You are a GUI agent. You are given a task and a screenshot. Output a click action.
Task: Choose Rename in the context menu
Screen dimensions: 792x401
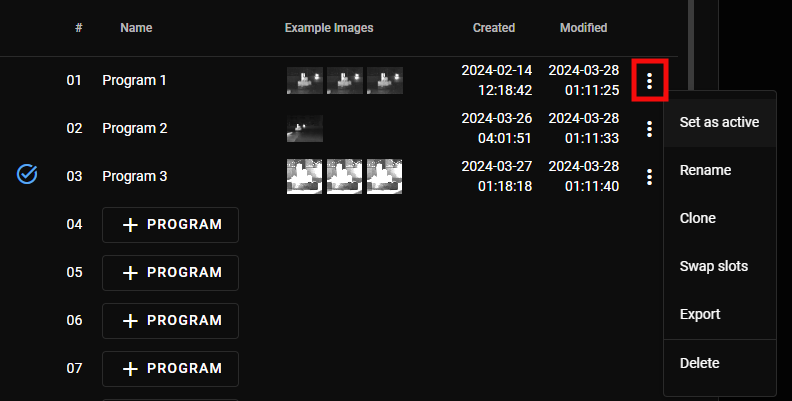(705, 171)
